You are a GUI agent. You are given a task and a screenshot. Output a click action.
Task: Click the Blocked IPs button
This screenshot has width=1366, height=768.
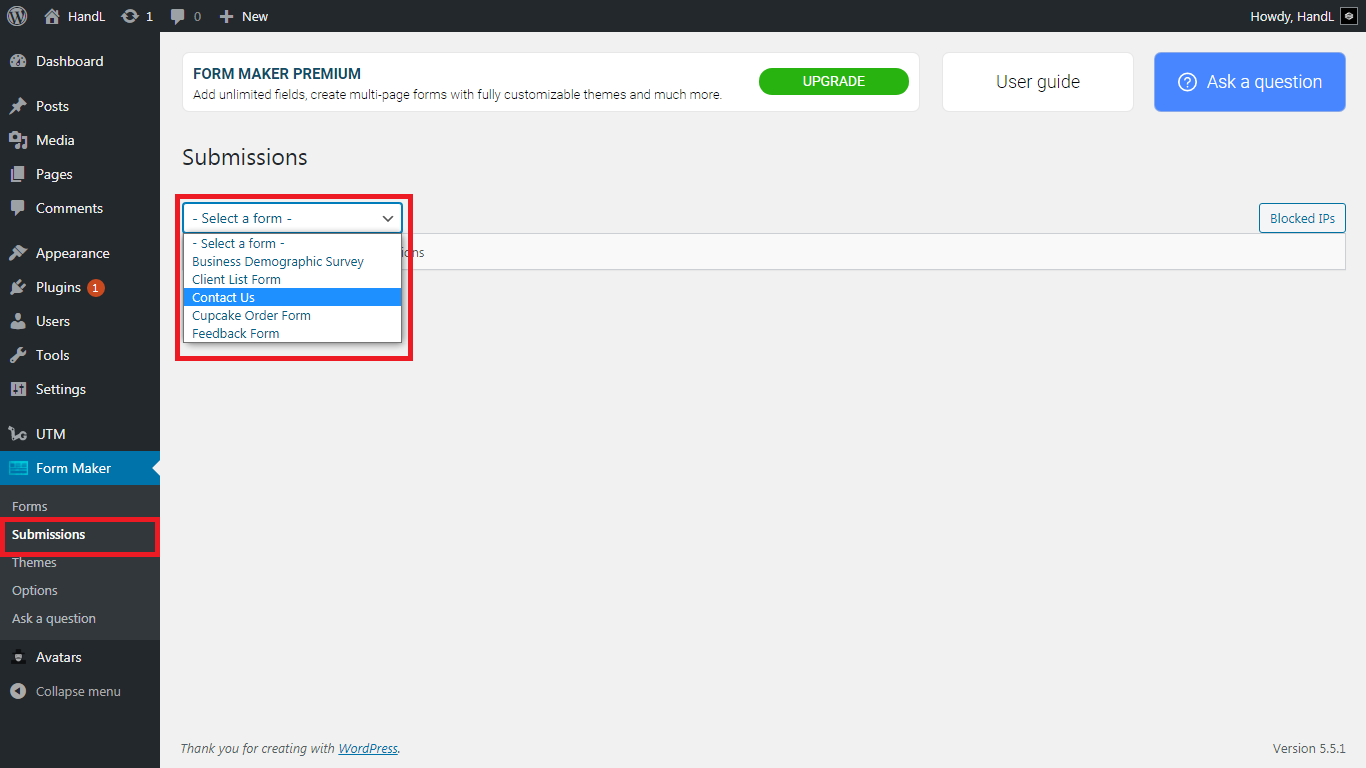pos(1301,218)
